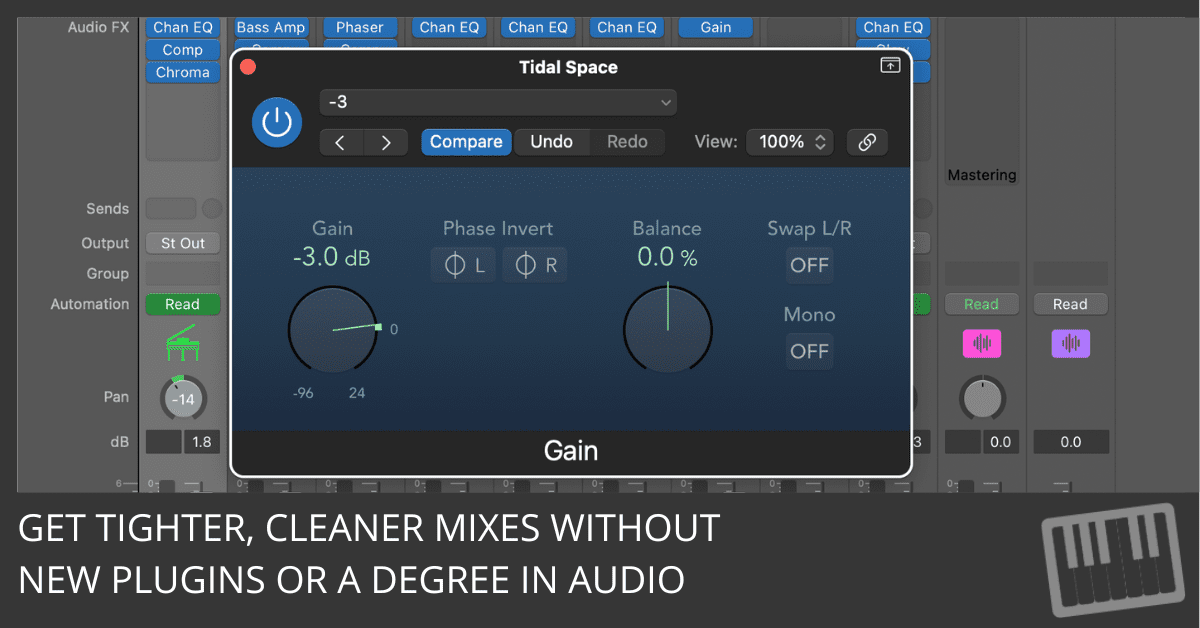Click the link icon in plugin header
1200x628 pixels.
[x=867, y=142]
